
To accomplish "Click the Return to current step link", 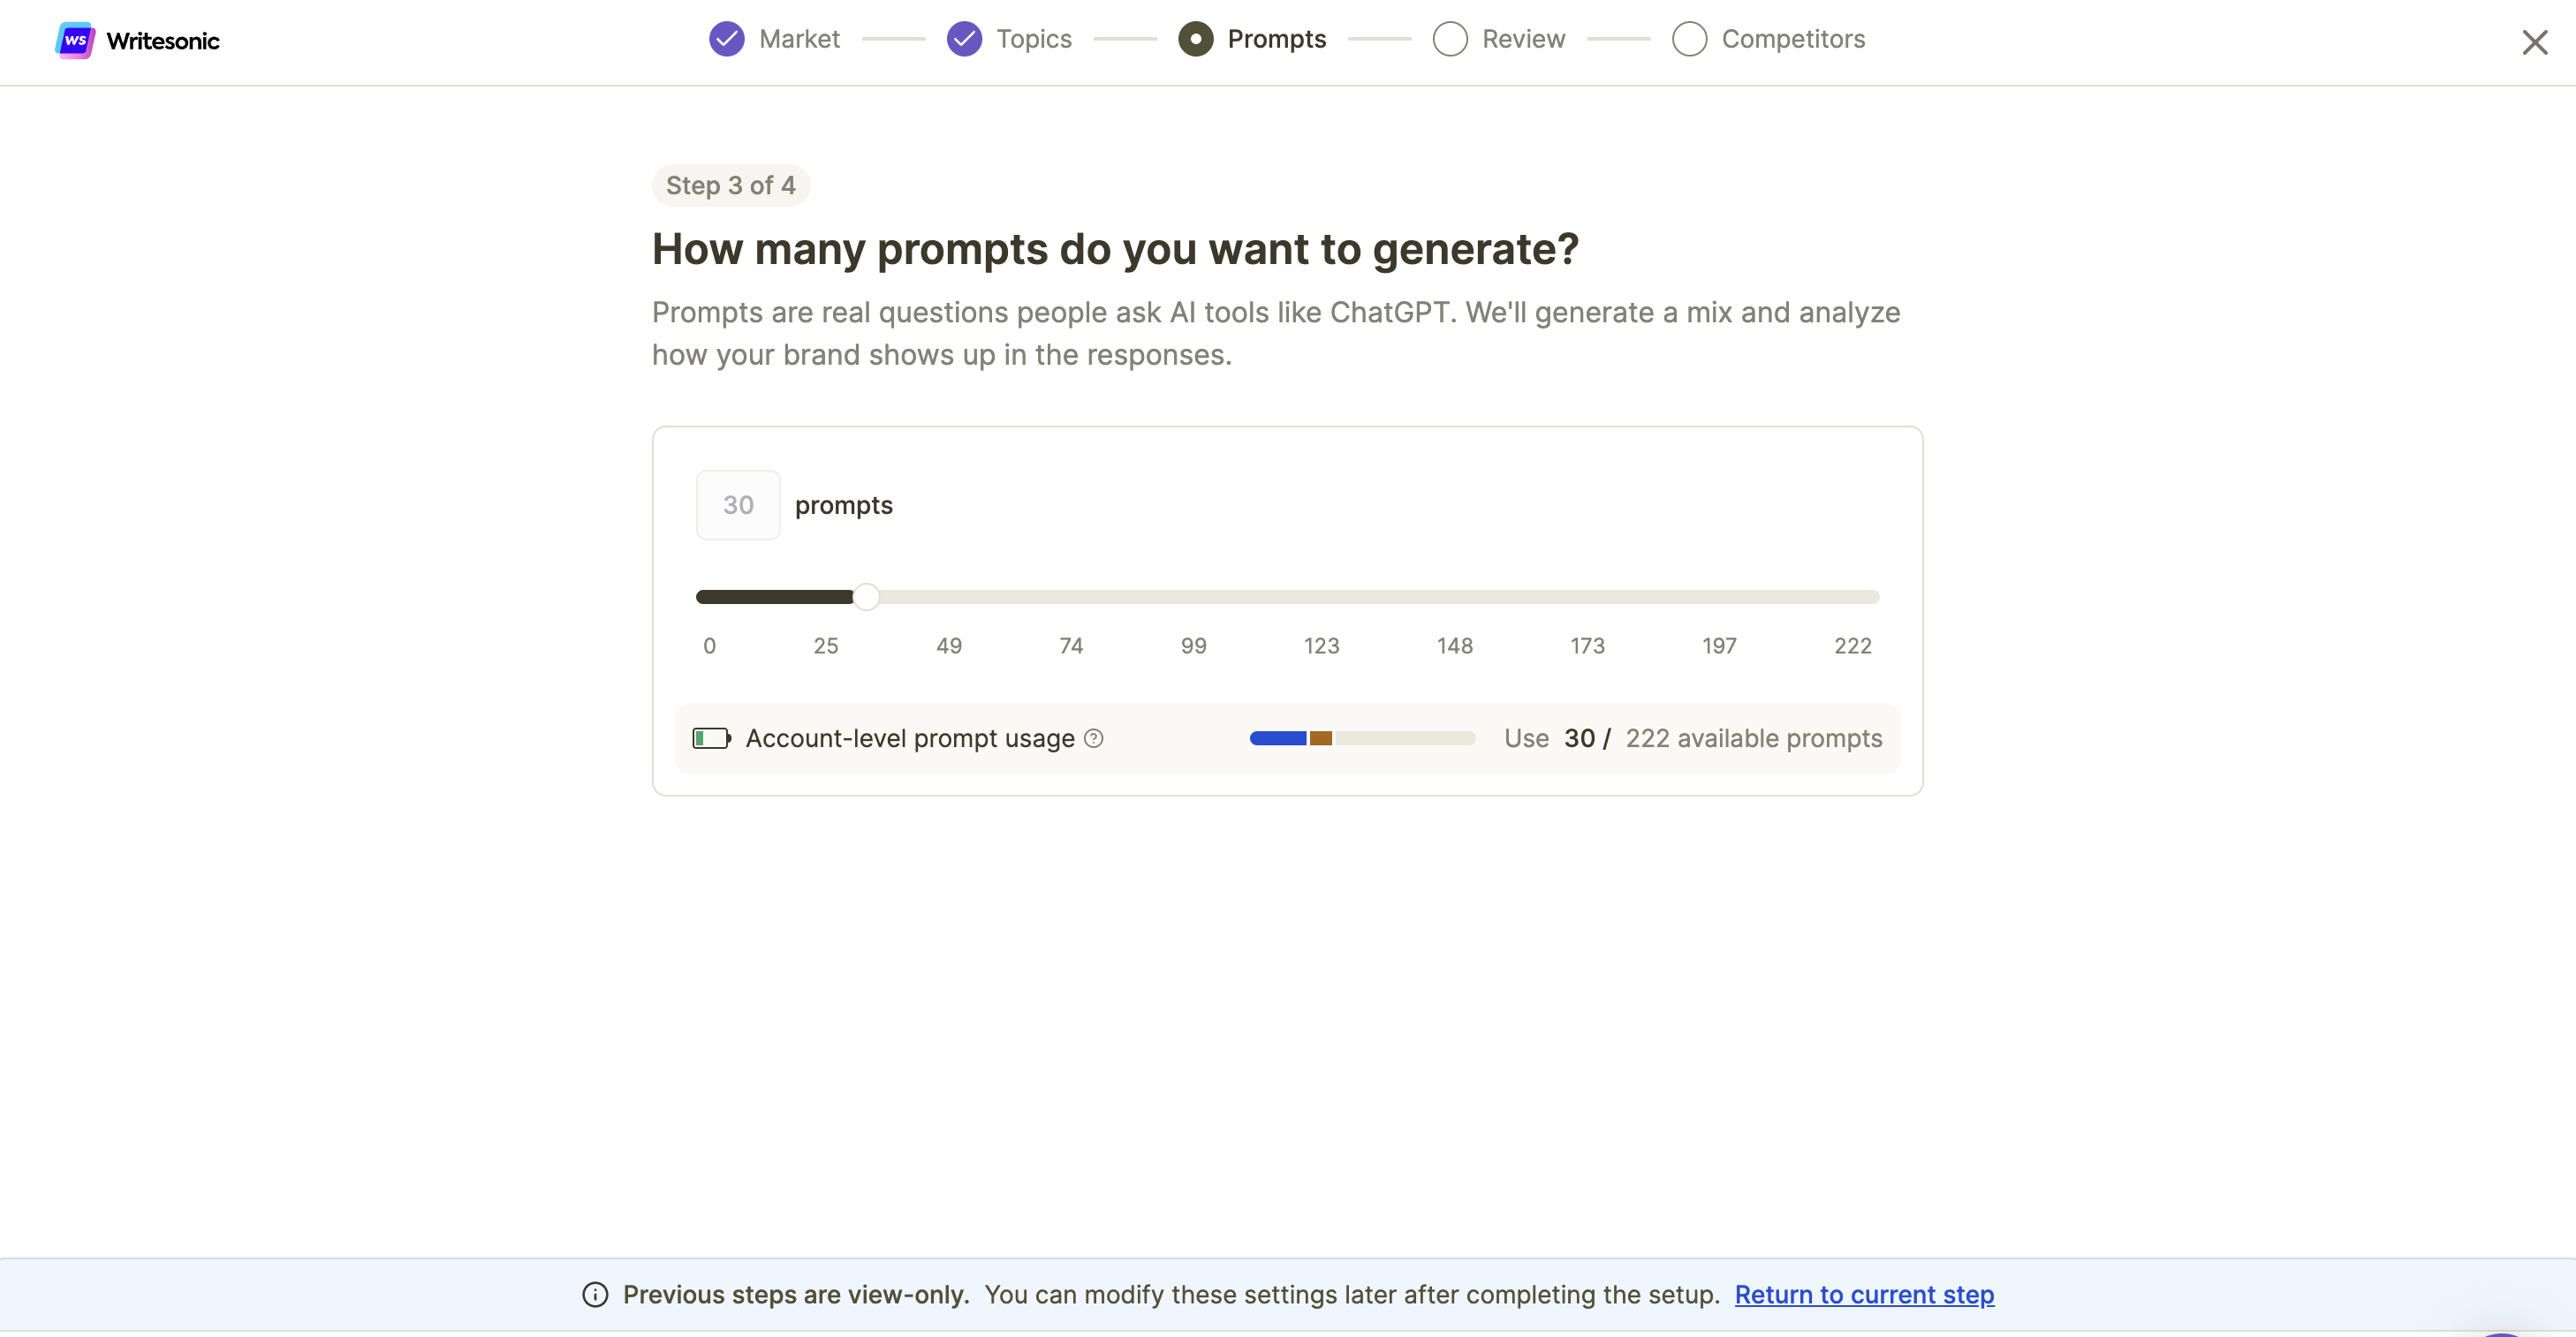I will (x=1864, y=1294).
